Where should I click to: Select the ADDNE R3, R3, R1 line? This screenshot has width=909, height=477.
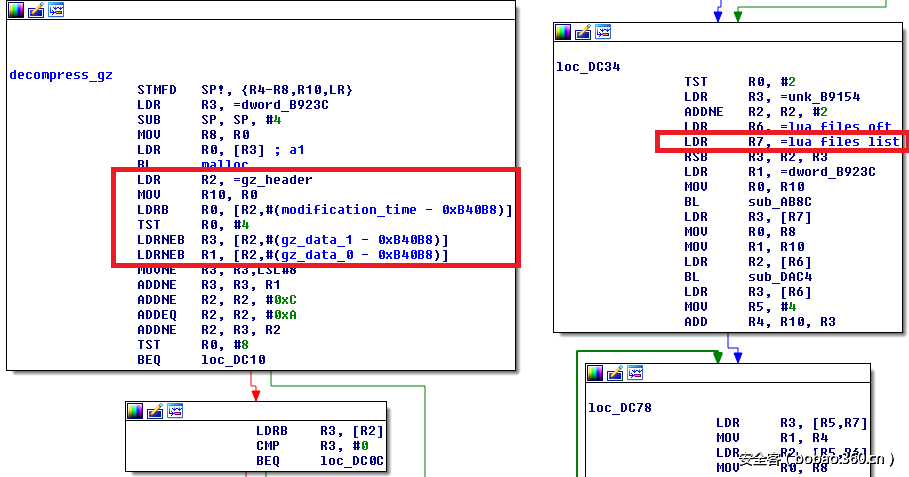(x=209, y=285)
